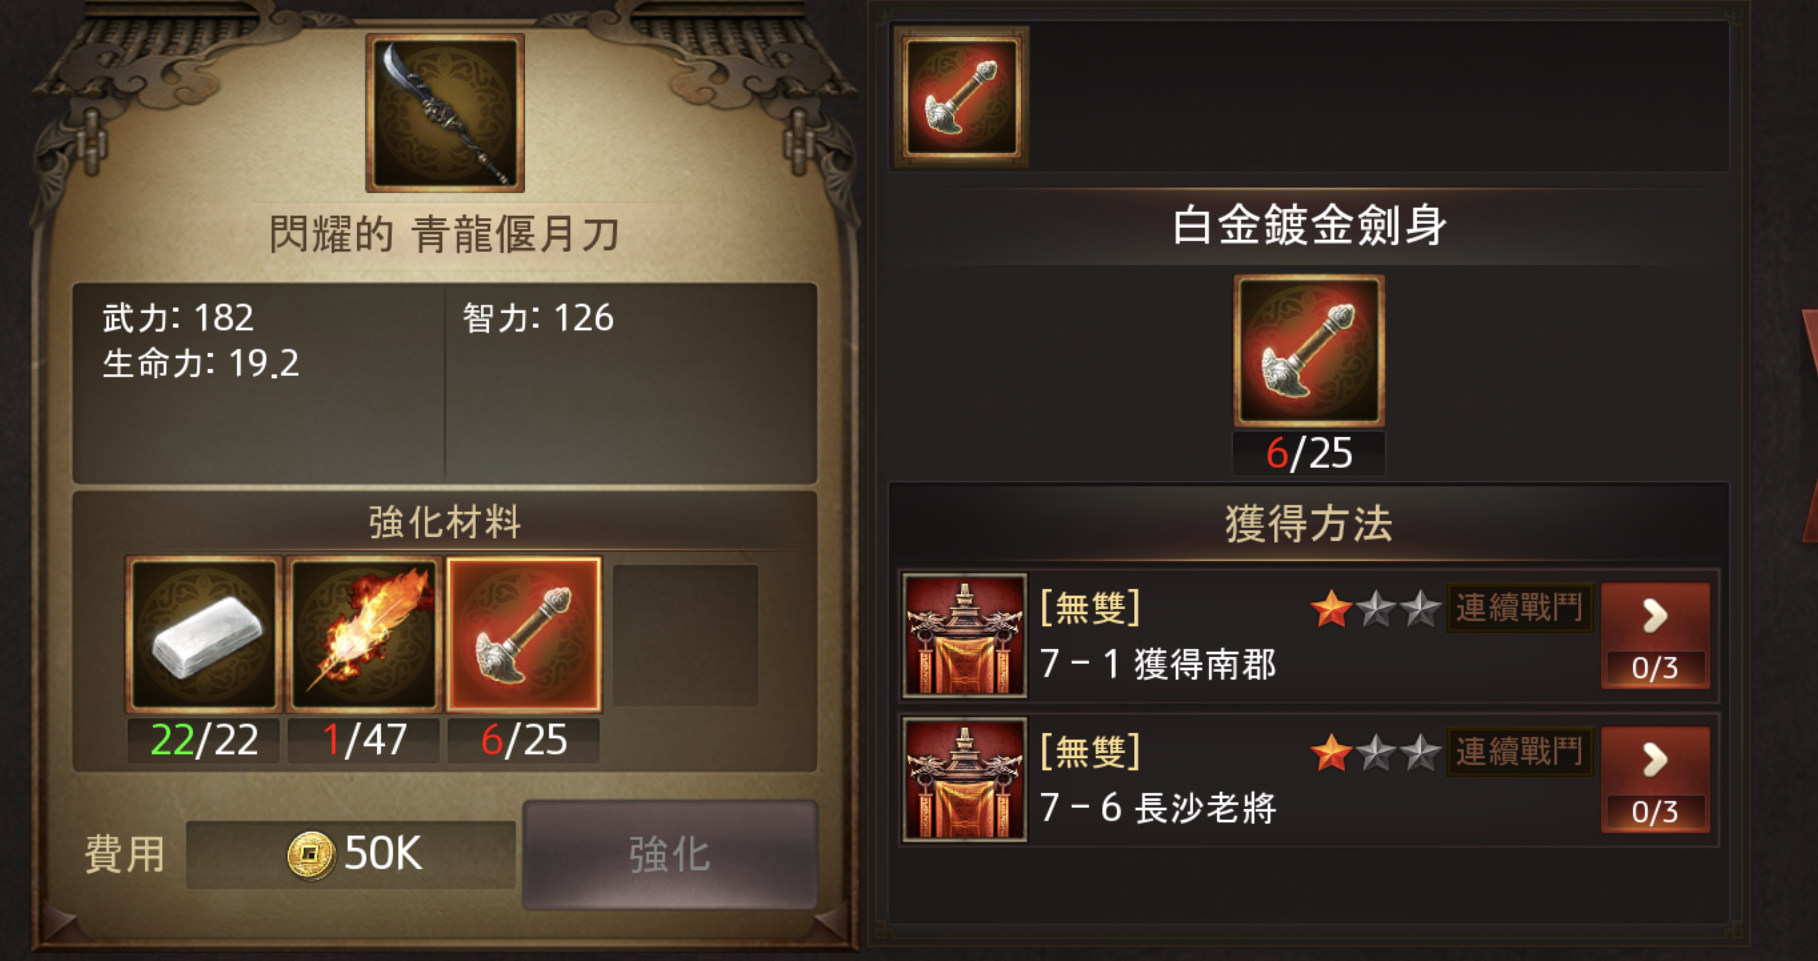
Task: Select the flaming feather material icon
Action: [x=363, y=634]
